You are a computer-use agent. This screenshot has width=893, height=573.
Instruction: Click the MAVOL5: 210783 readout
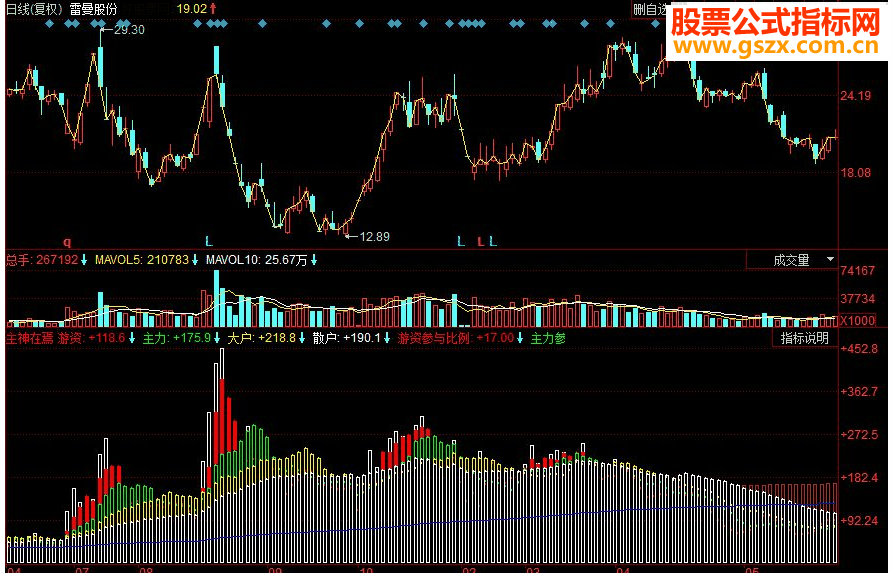pyautogui.click(x=142, y=260)
